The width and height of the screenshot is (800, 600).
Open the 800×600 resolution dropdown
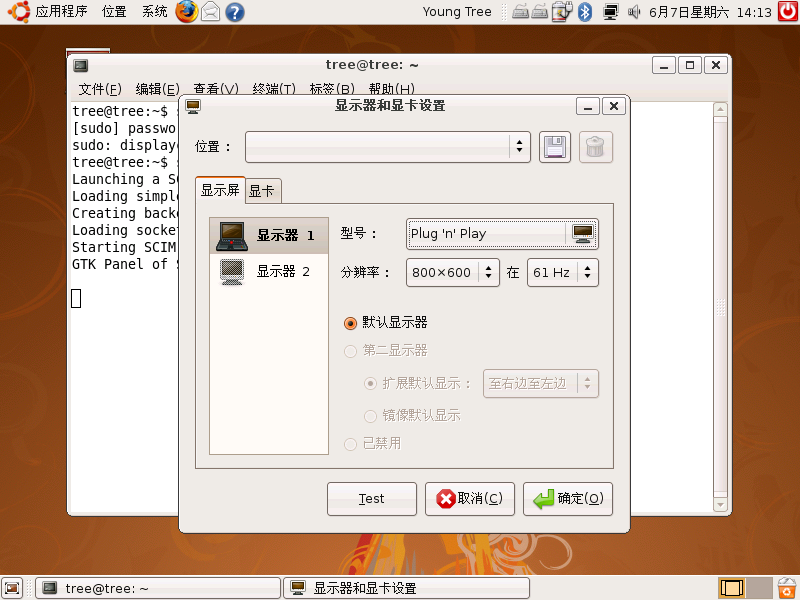tap(453, 272)
